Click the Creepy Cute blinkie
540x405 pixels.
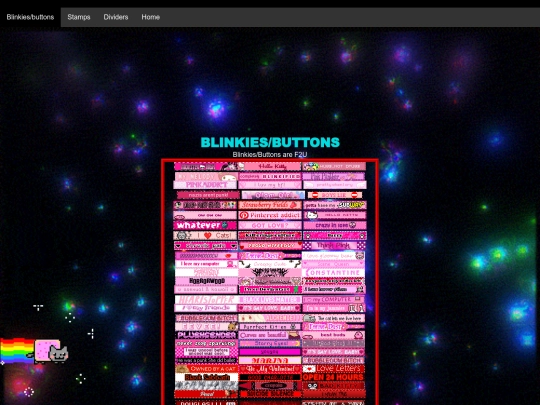click(270, 264)
